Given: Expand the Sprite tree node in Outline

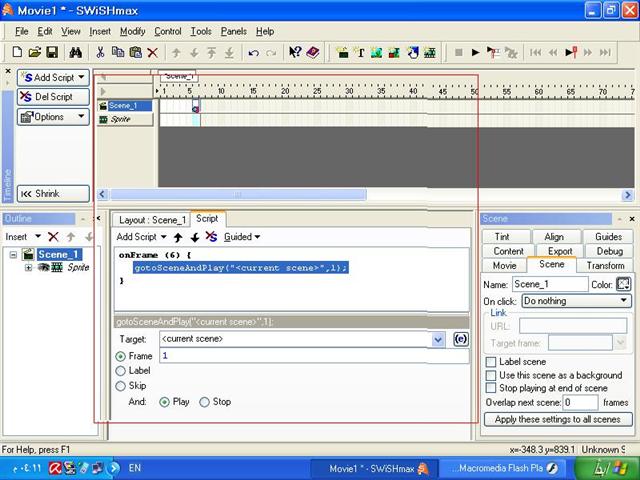Looking at the screenshot, I should pos(29,268).
